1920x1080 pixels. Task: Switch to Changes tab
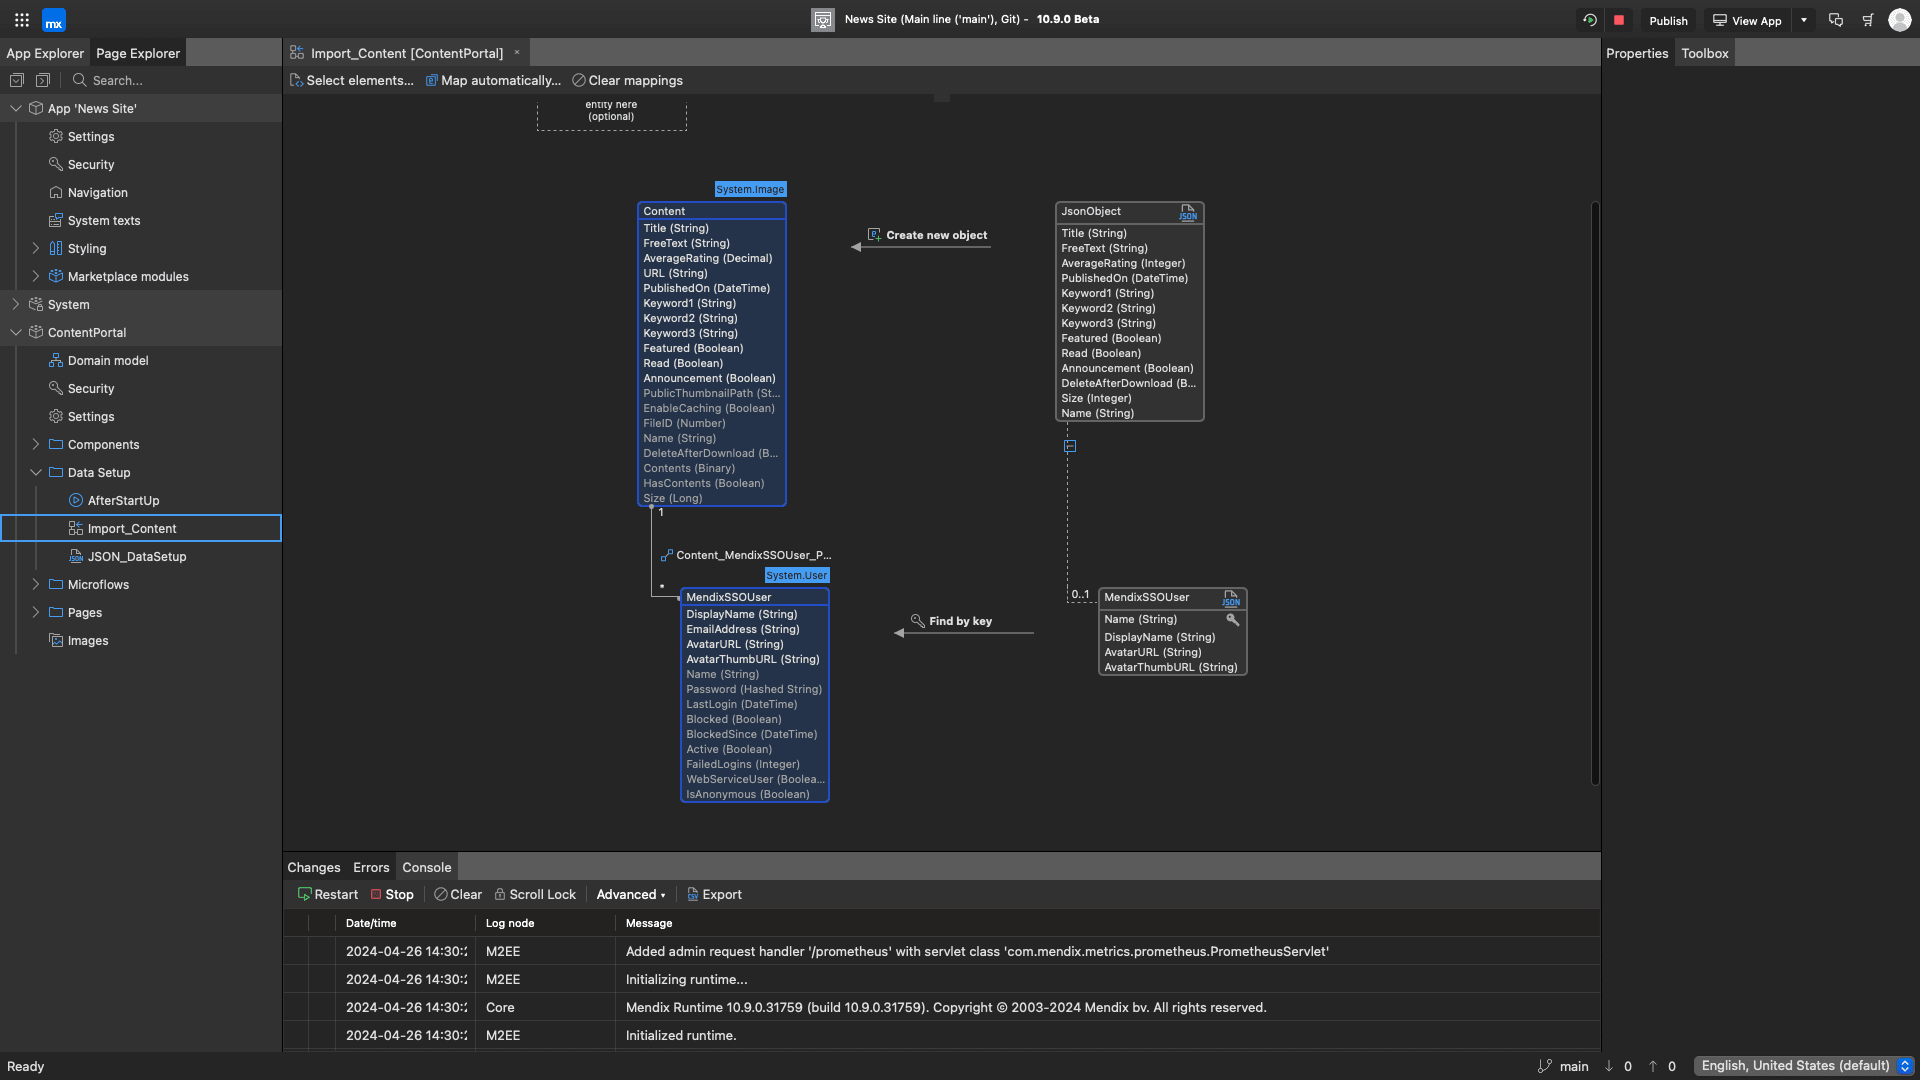pyautogui.click(x=314, y=867)
